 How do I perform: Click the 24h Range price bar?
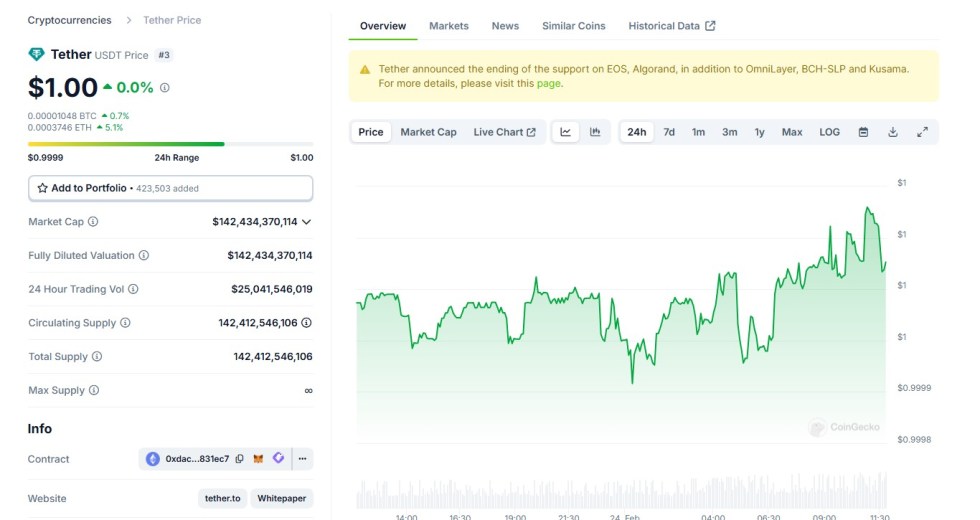pos(170,144)
